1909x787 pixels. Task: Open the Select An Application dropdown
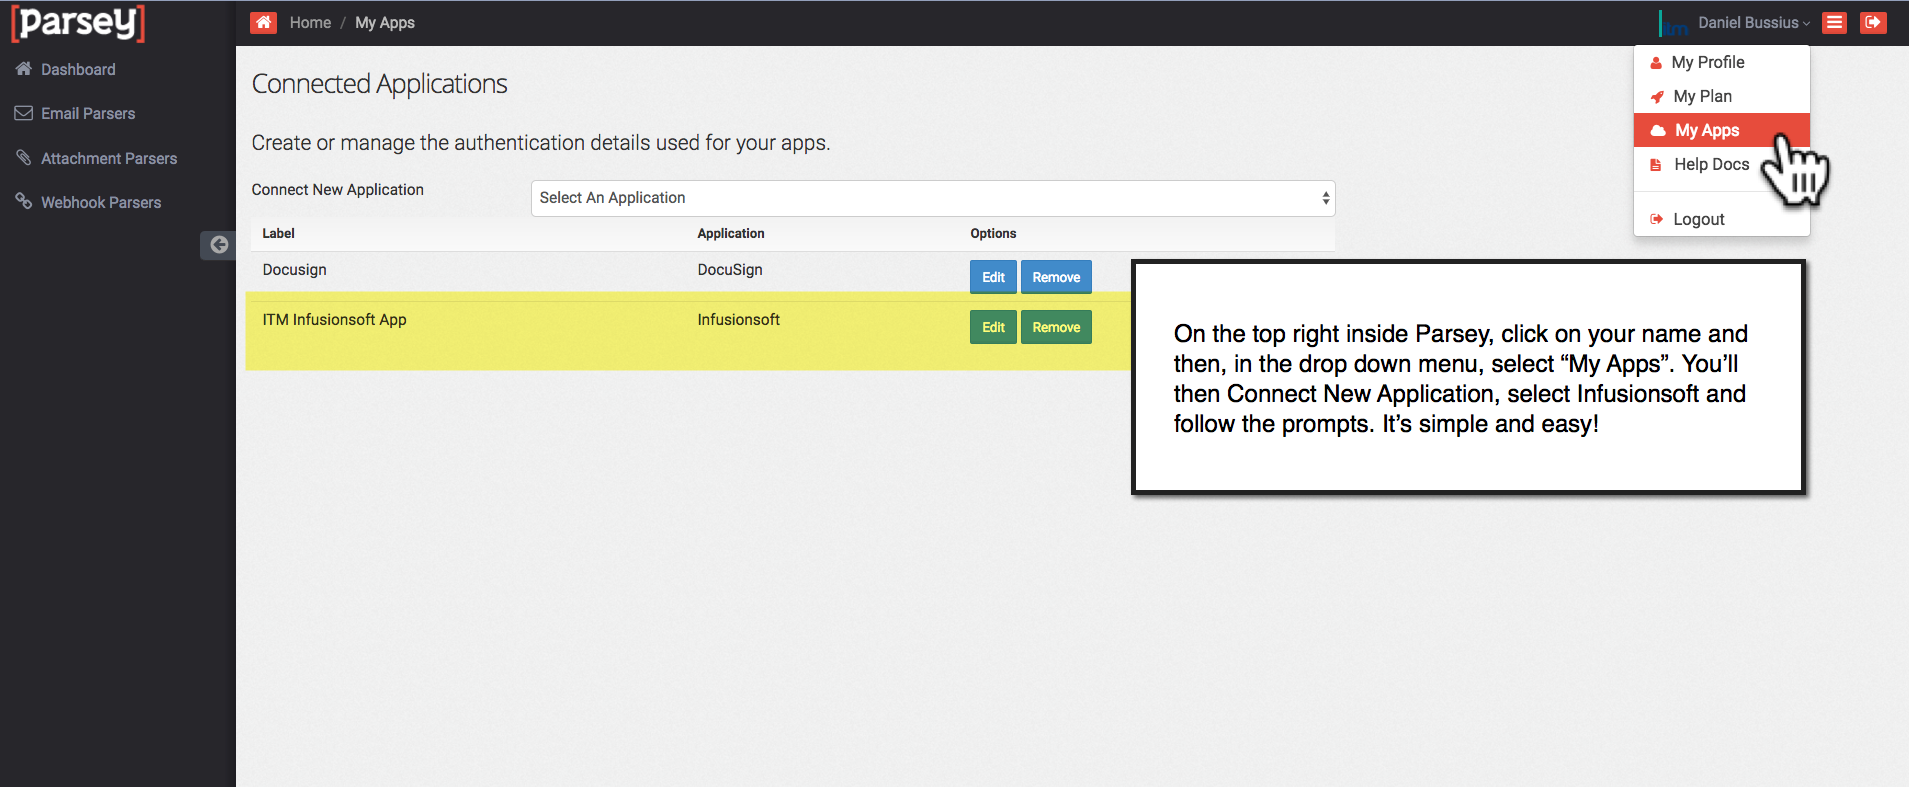(x=932, y=198)
